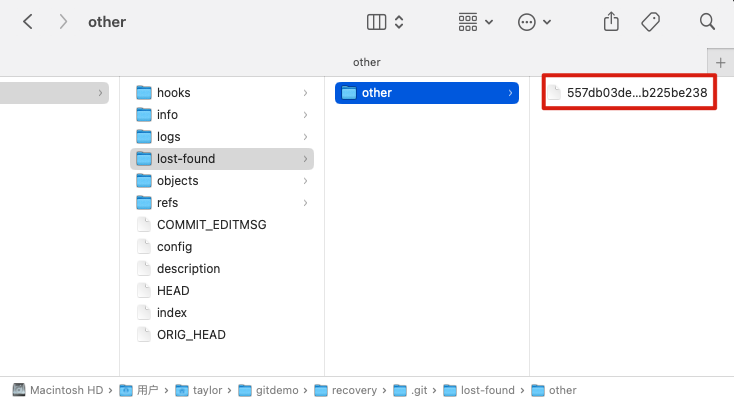
Task: Click the 557db03de file icon
Action: [554, 93]
